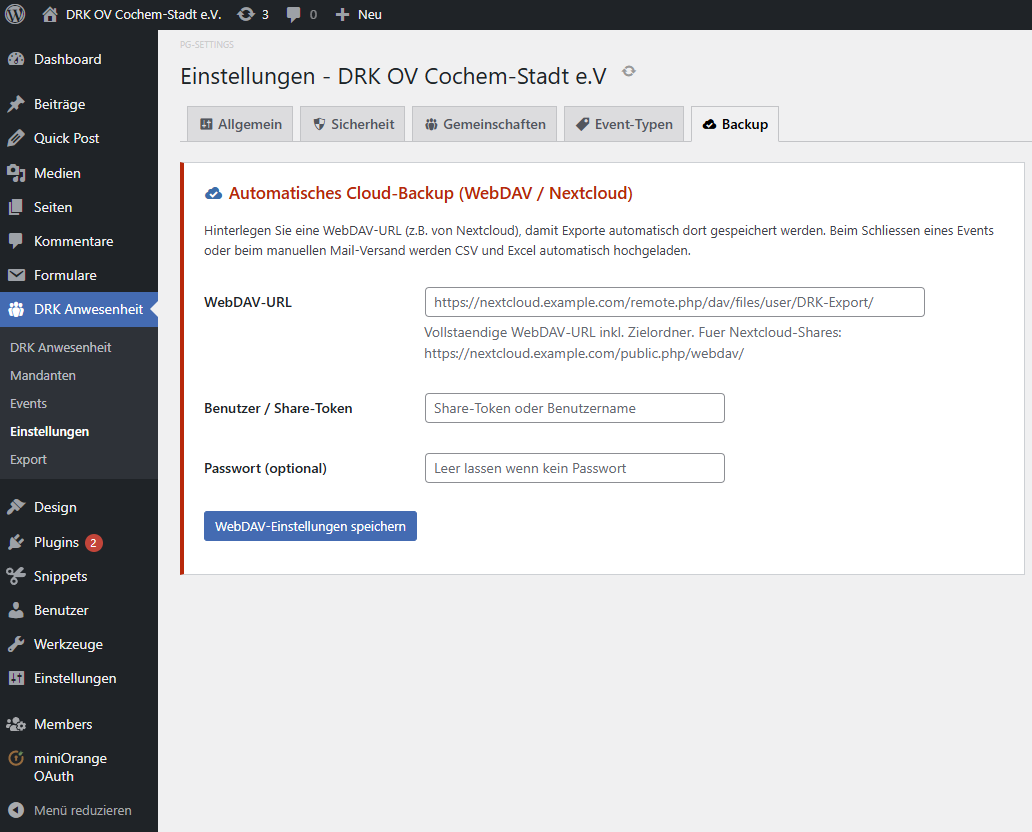
Task: Click the plus icon beside Neu
Action: [342, 14]
